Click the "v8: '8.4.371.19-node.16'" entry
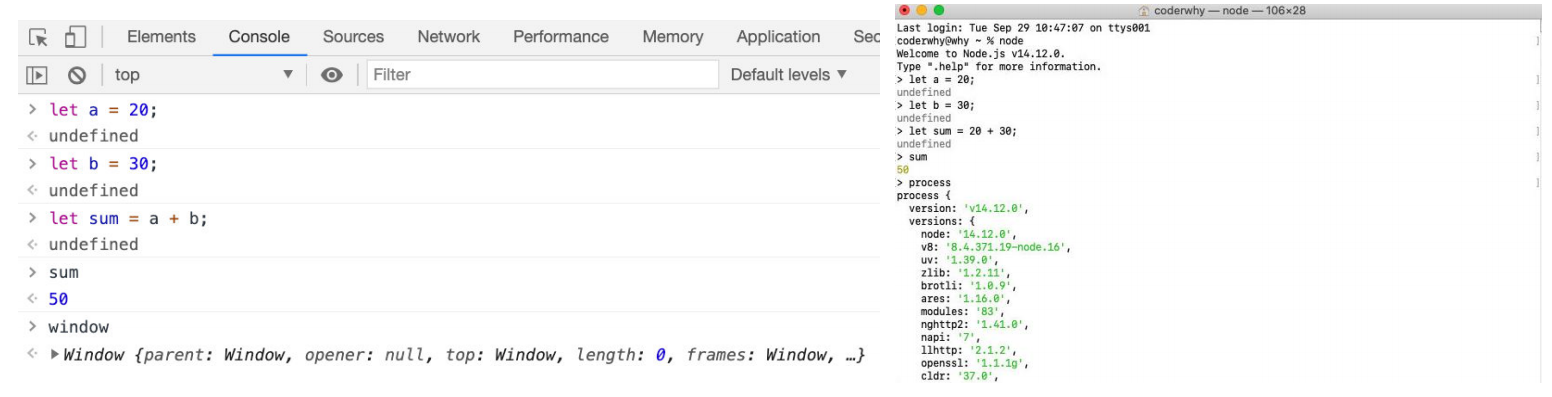 [996, 247]
